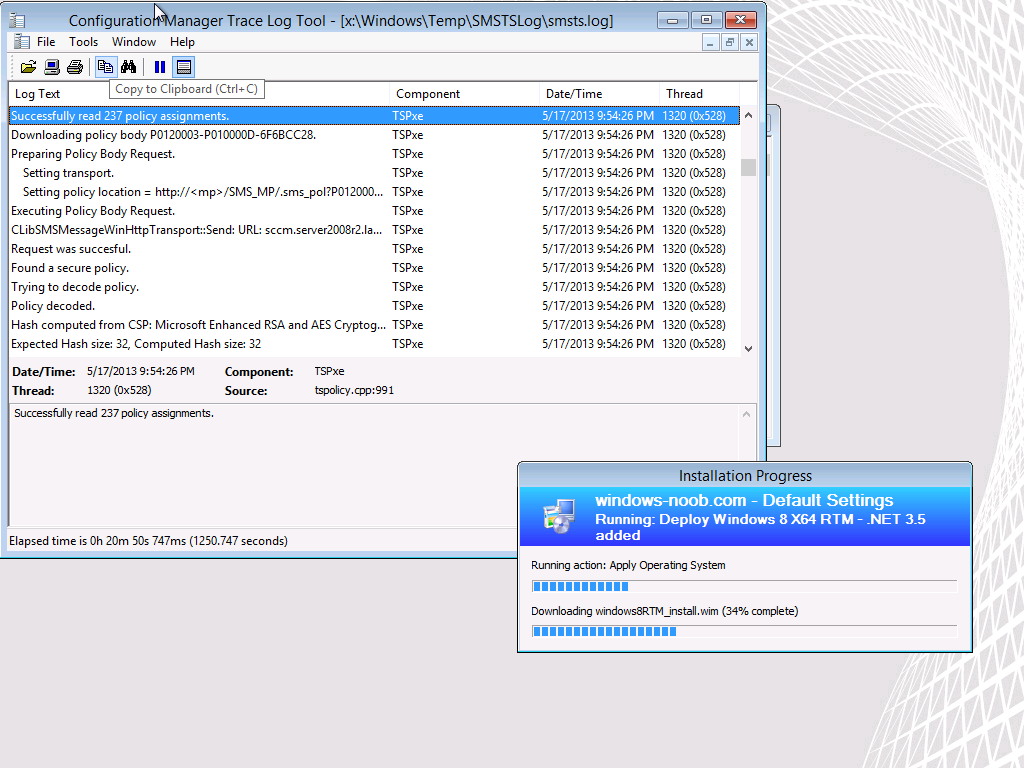1024x768 pixels.
Task: Select row 'Preparing Policy Body Request.'
Action: coord(374,153)
